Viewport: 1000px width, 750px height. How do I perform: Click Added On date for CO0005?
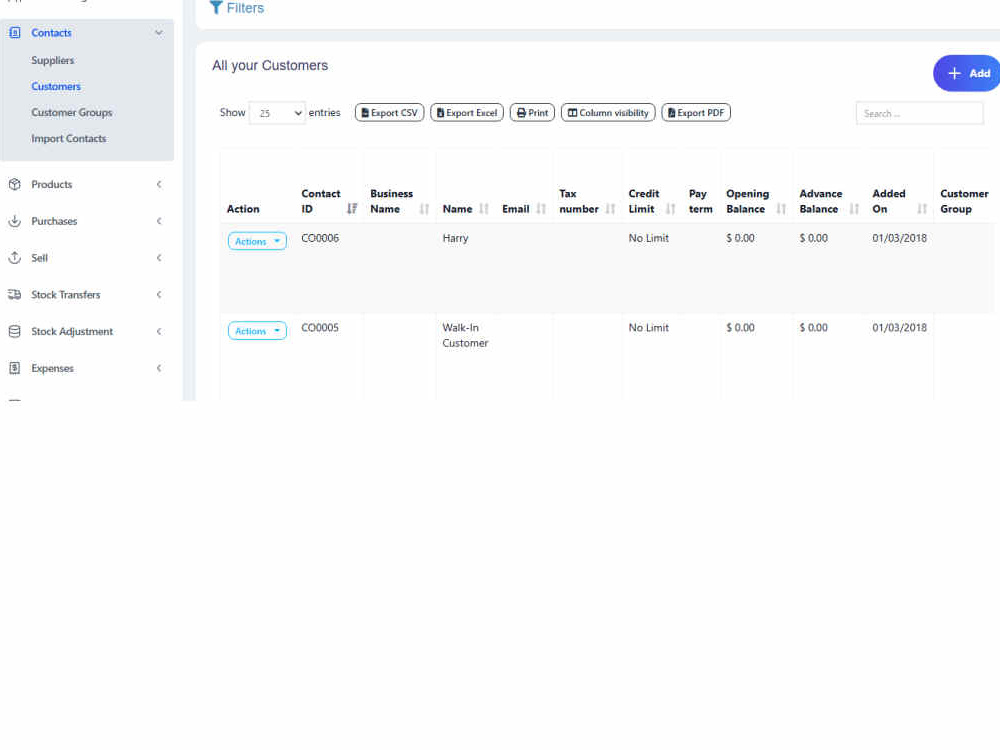(x=899, y=328)
